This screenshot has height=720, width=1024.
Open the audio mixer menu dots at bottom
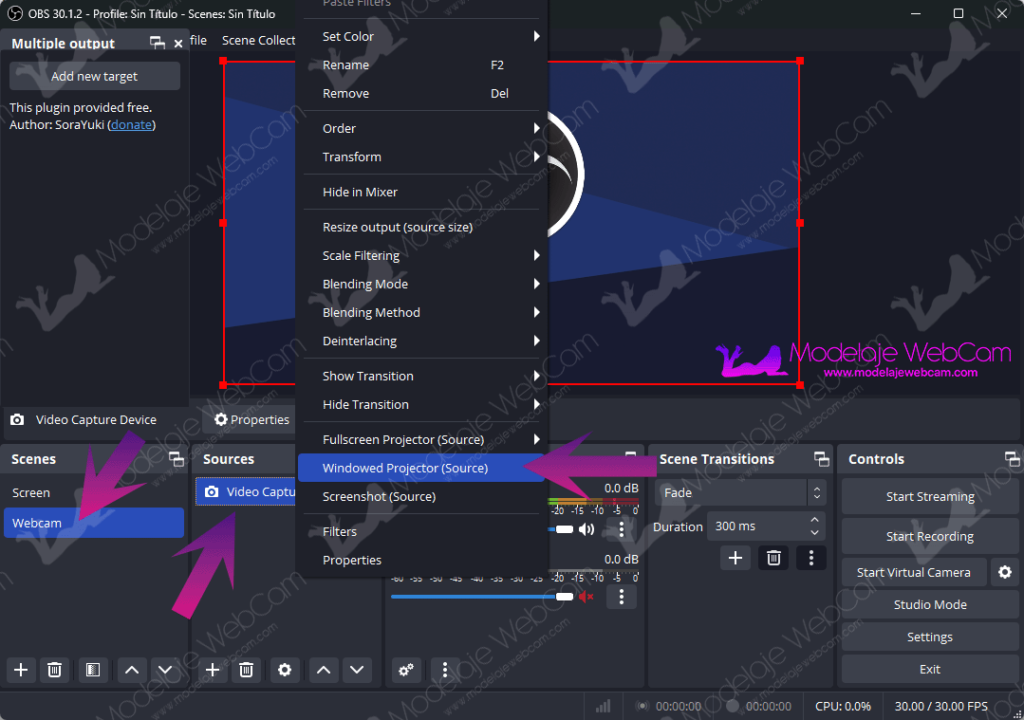pos(445,670)
